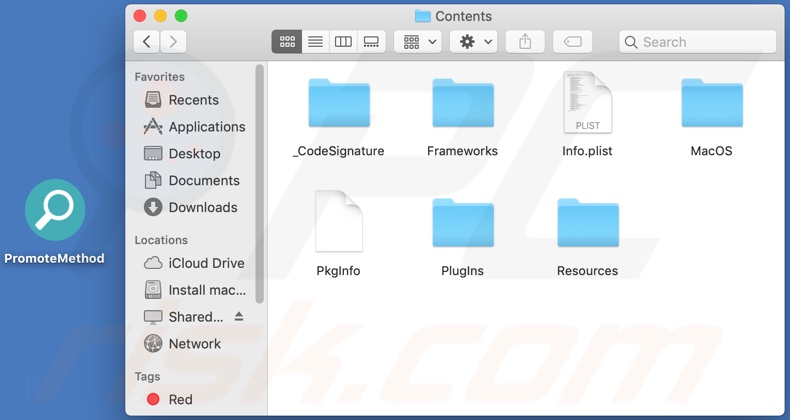Focus the Search field
Image resolution: width=790 pixels, height=420 pixels.
(x=697, y=42)
